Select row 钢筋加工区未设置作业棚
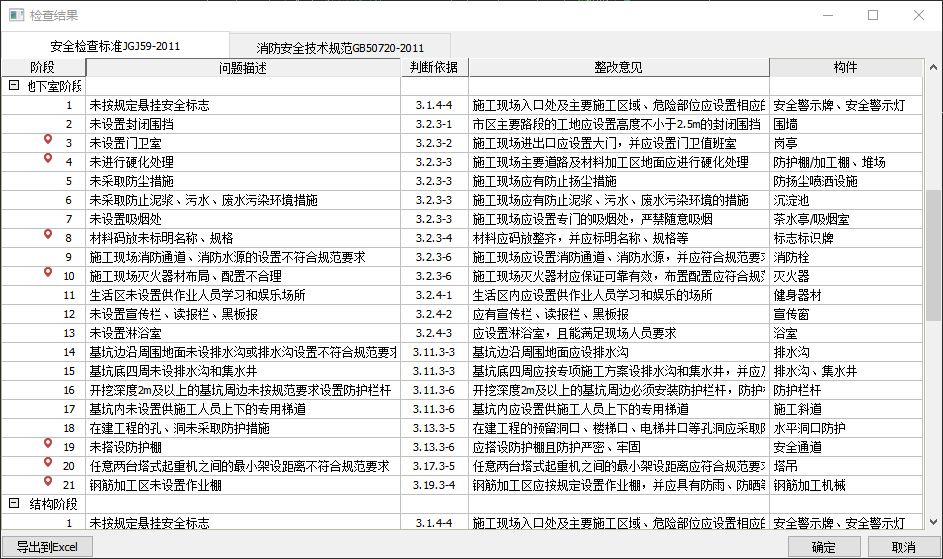 (461, 485)
